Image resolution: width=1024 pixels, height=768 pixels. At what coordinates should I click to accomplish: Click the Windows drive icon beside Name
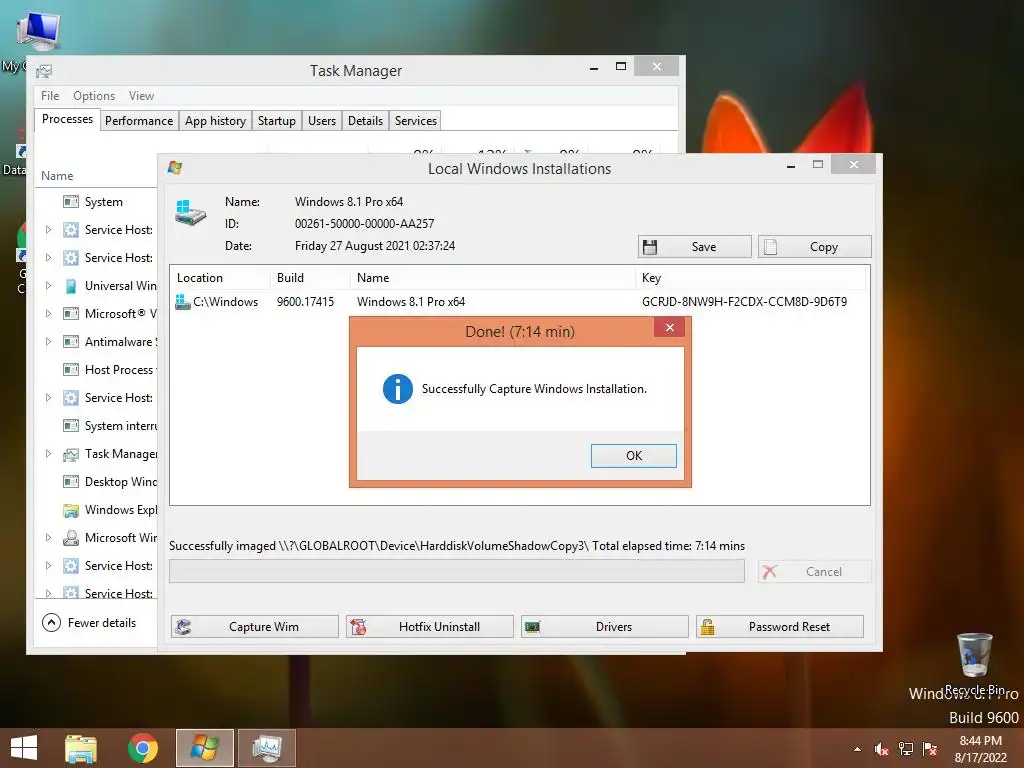pyautogui.click(x=190, y=213)
